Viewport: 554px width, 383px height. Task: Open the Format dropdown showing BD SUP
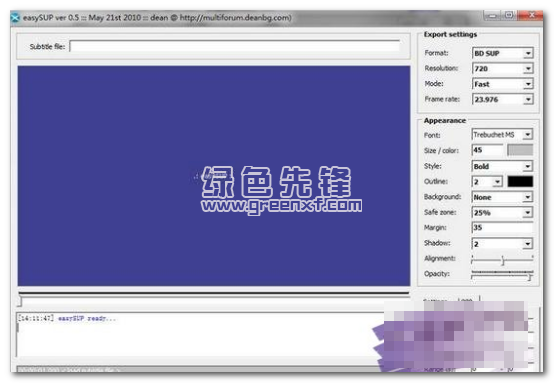pyautogui.click(x=502, y=53)
